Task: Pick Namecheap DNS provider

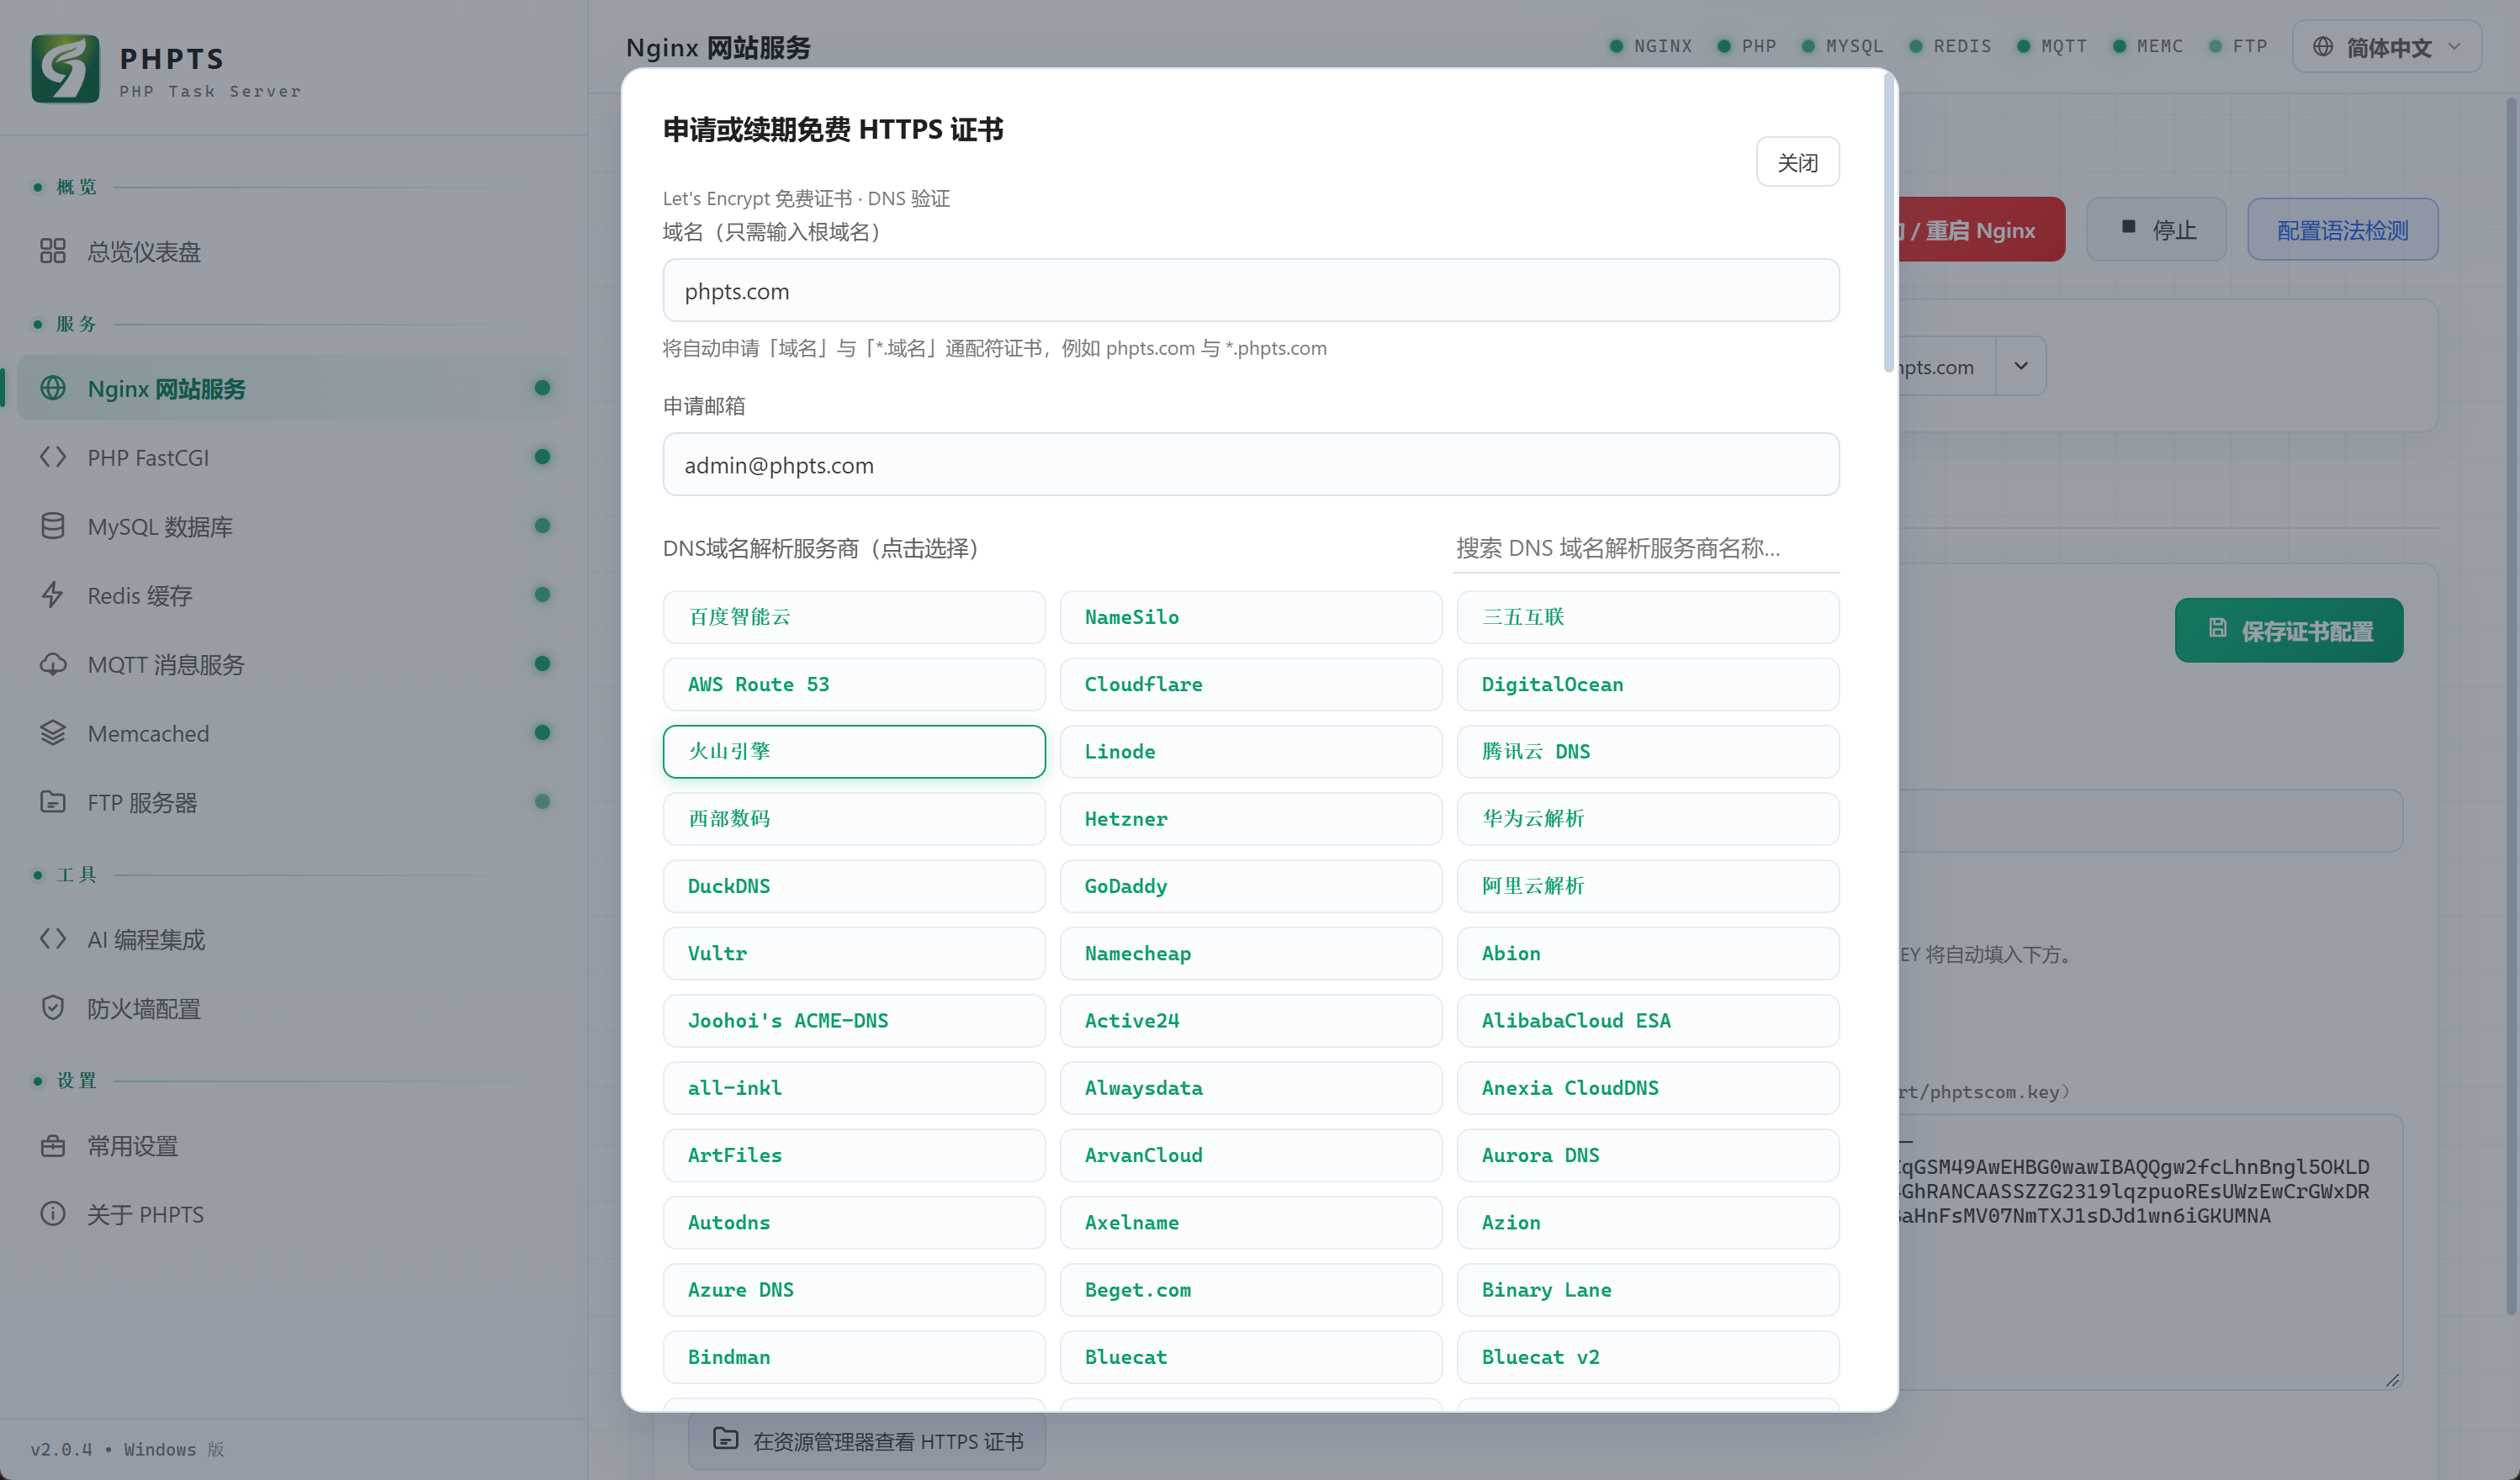Action: [x=1251, y=953]
